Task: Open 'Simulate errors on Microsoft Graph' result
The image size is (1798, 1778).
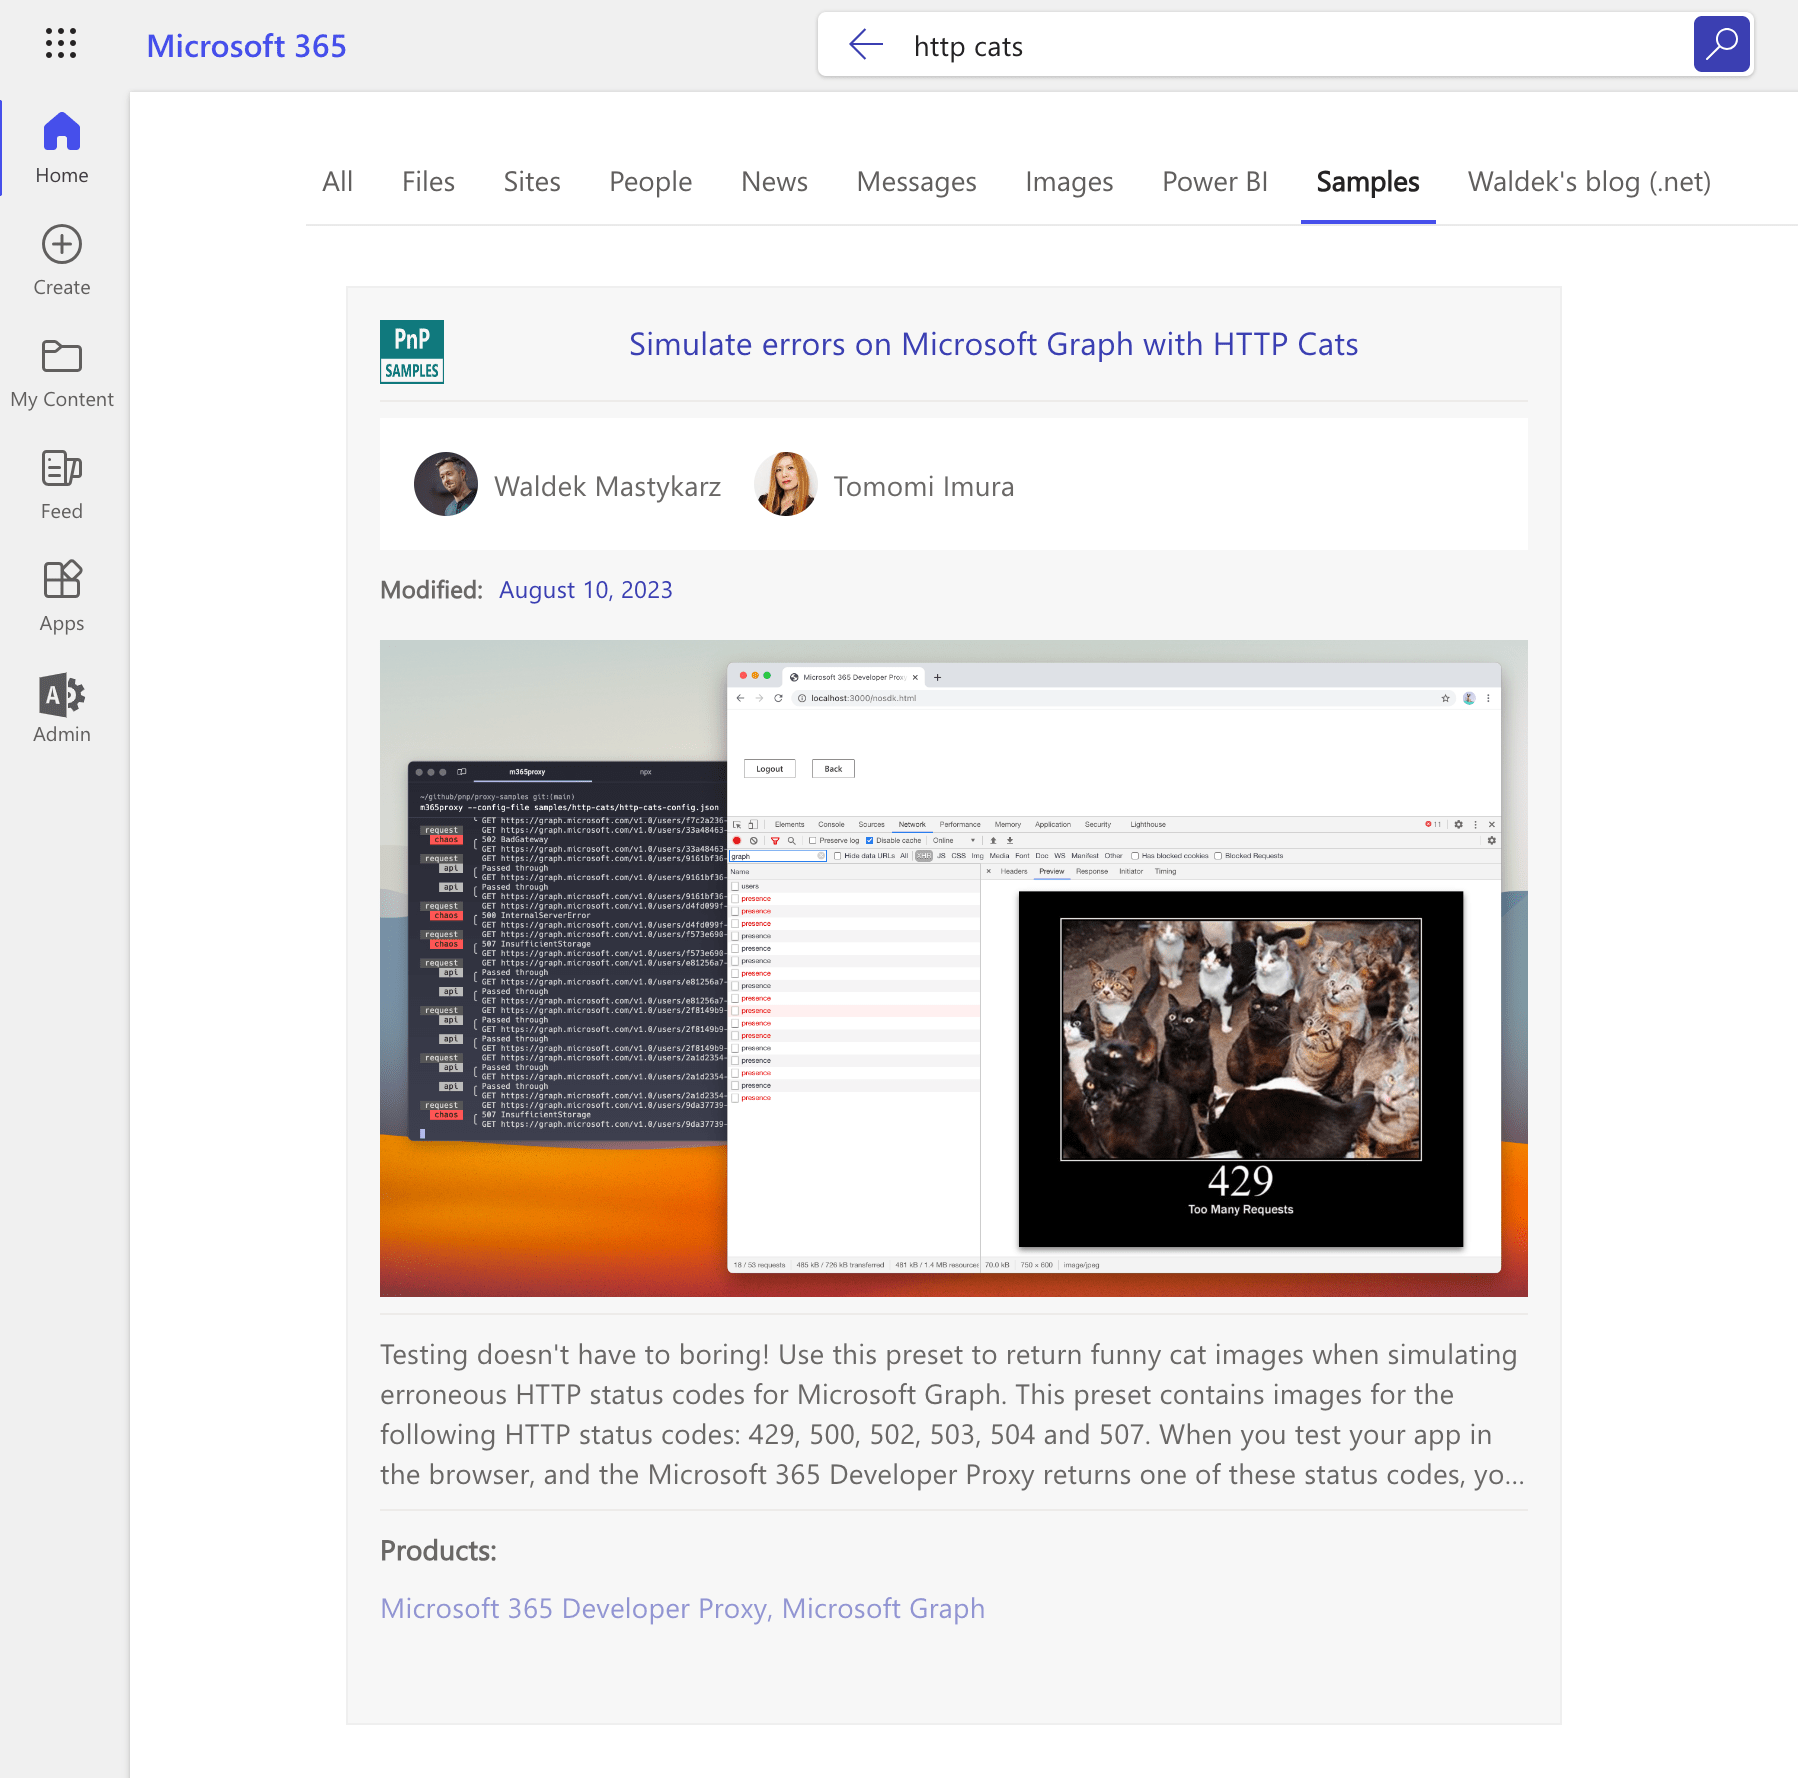Action: [993, 344]
